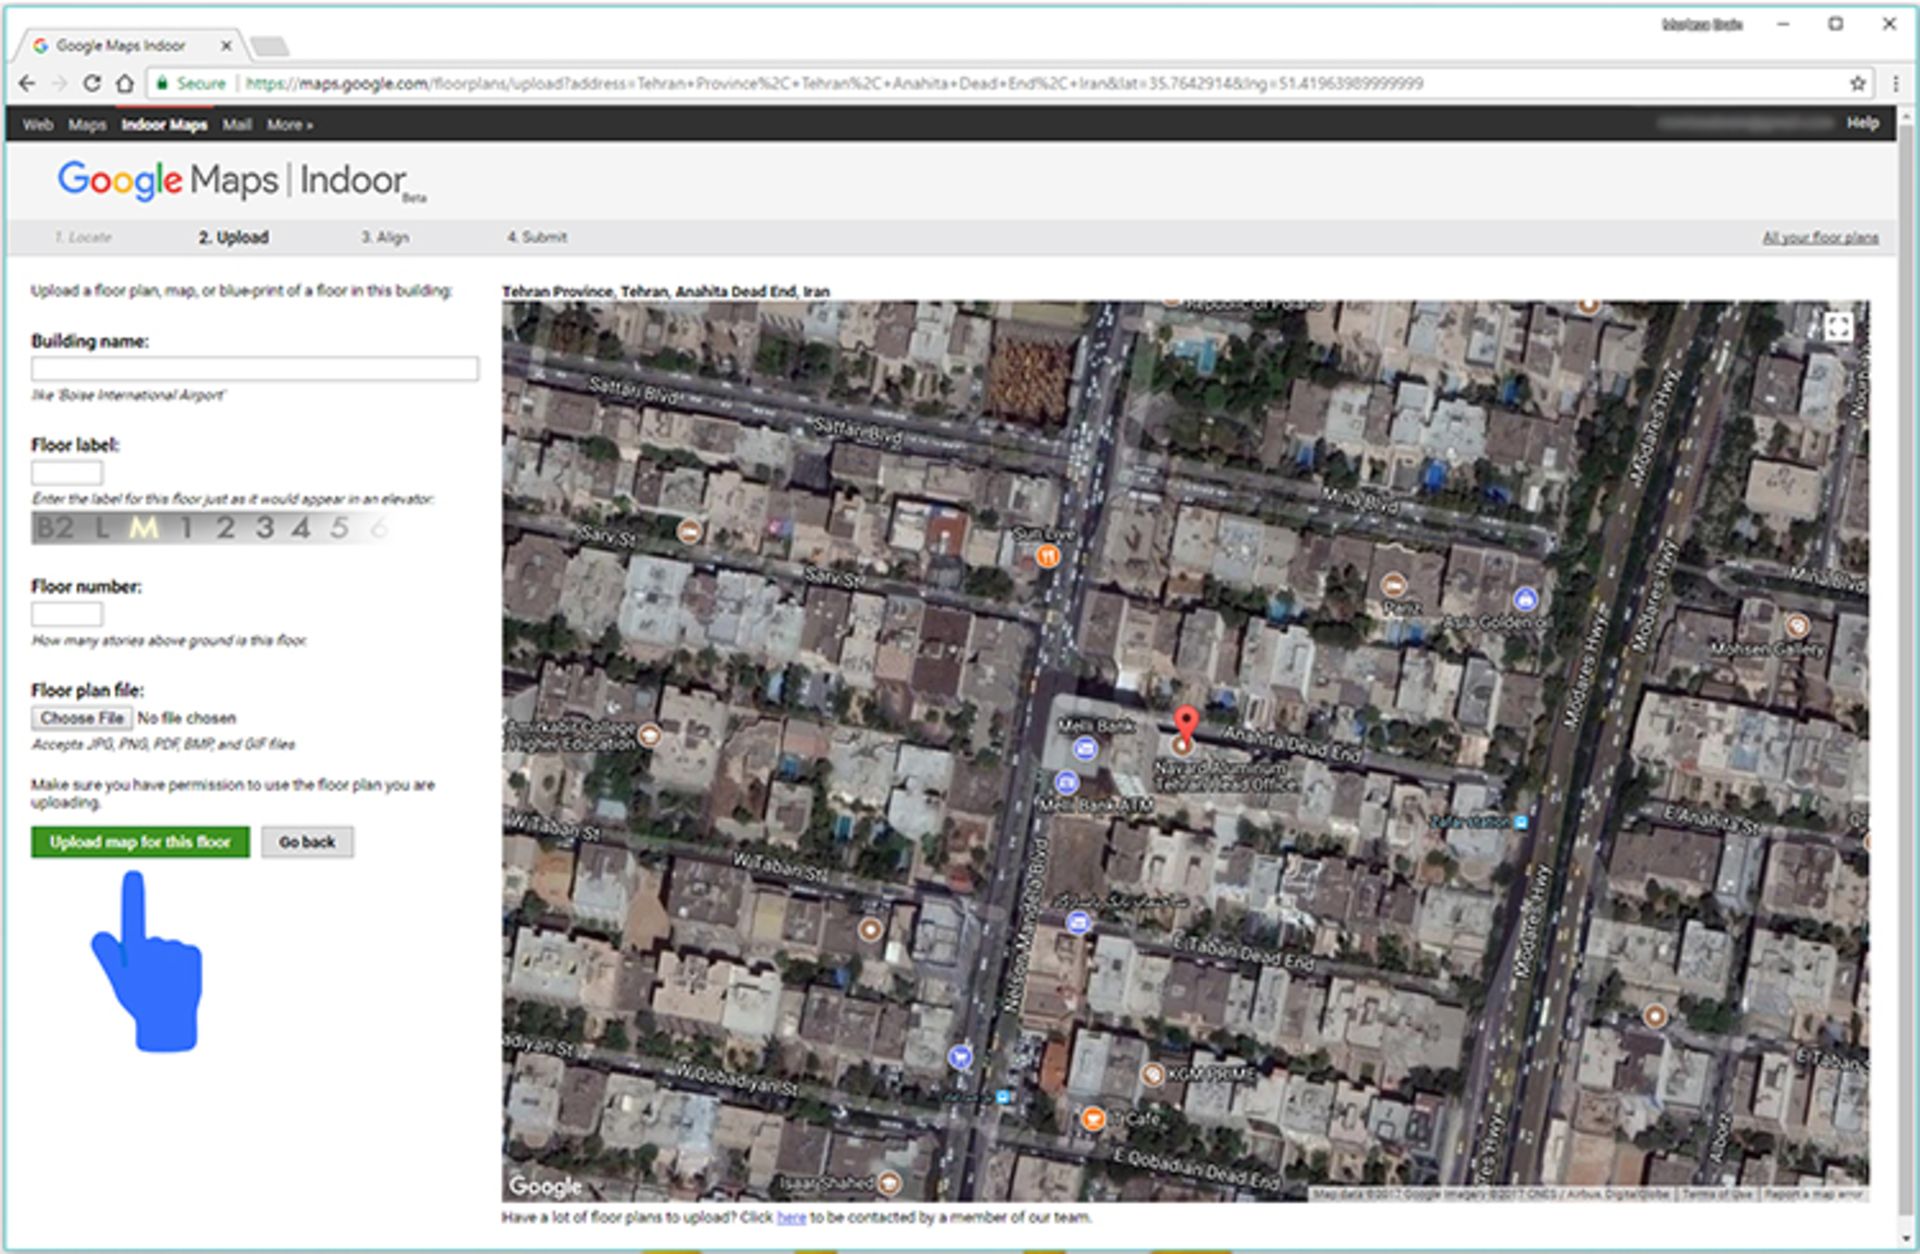Viewport: 1920px width, 1254px height.
Task: Click the Secure padlock indicator
Action: [x=190, y=84]
